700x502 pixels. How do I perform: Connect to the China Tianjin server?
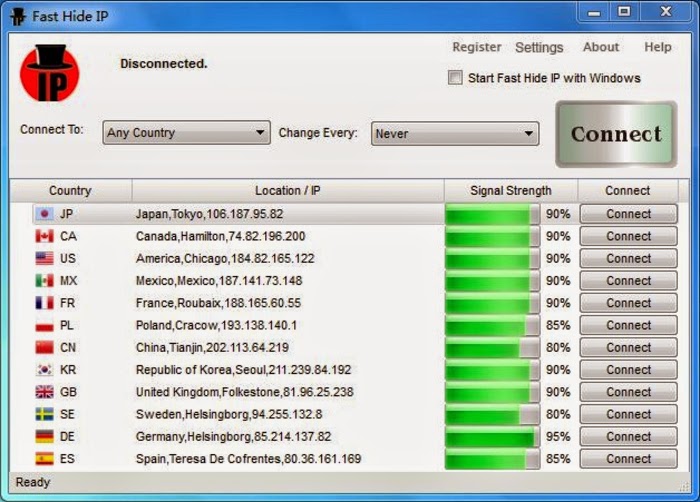click(x=628, y=347)
